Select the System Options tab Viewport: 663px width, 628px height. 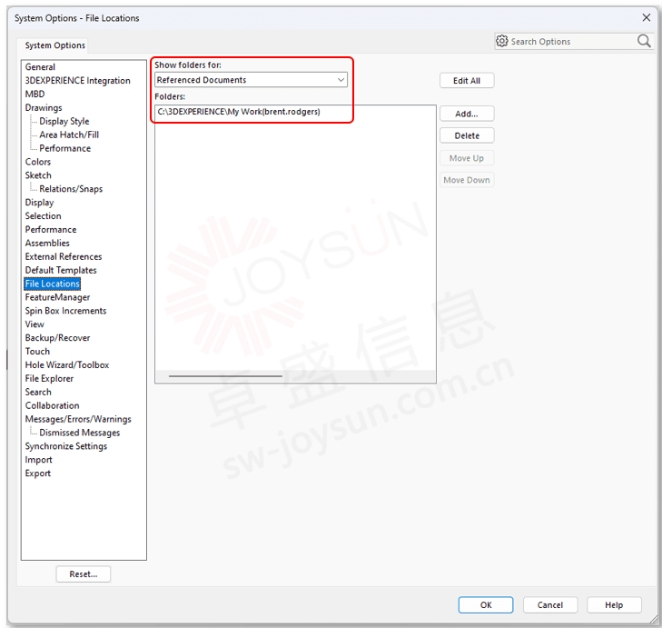(x=55, y=45)
